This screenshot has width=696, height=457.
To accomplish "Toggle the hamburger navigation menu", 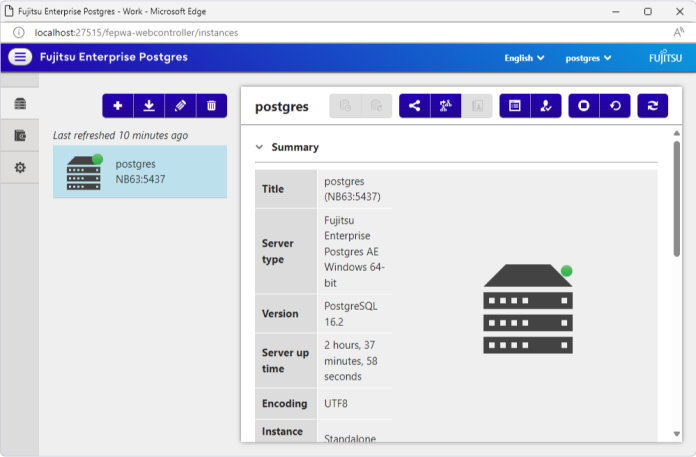I will [20, 57].
